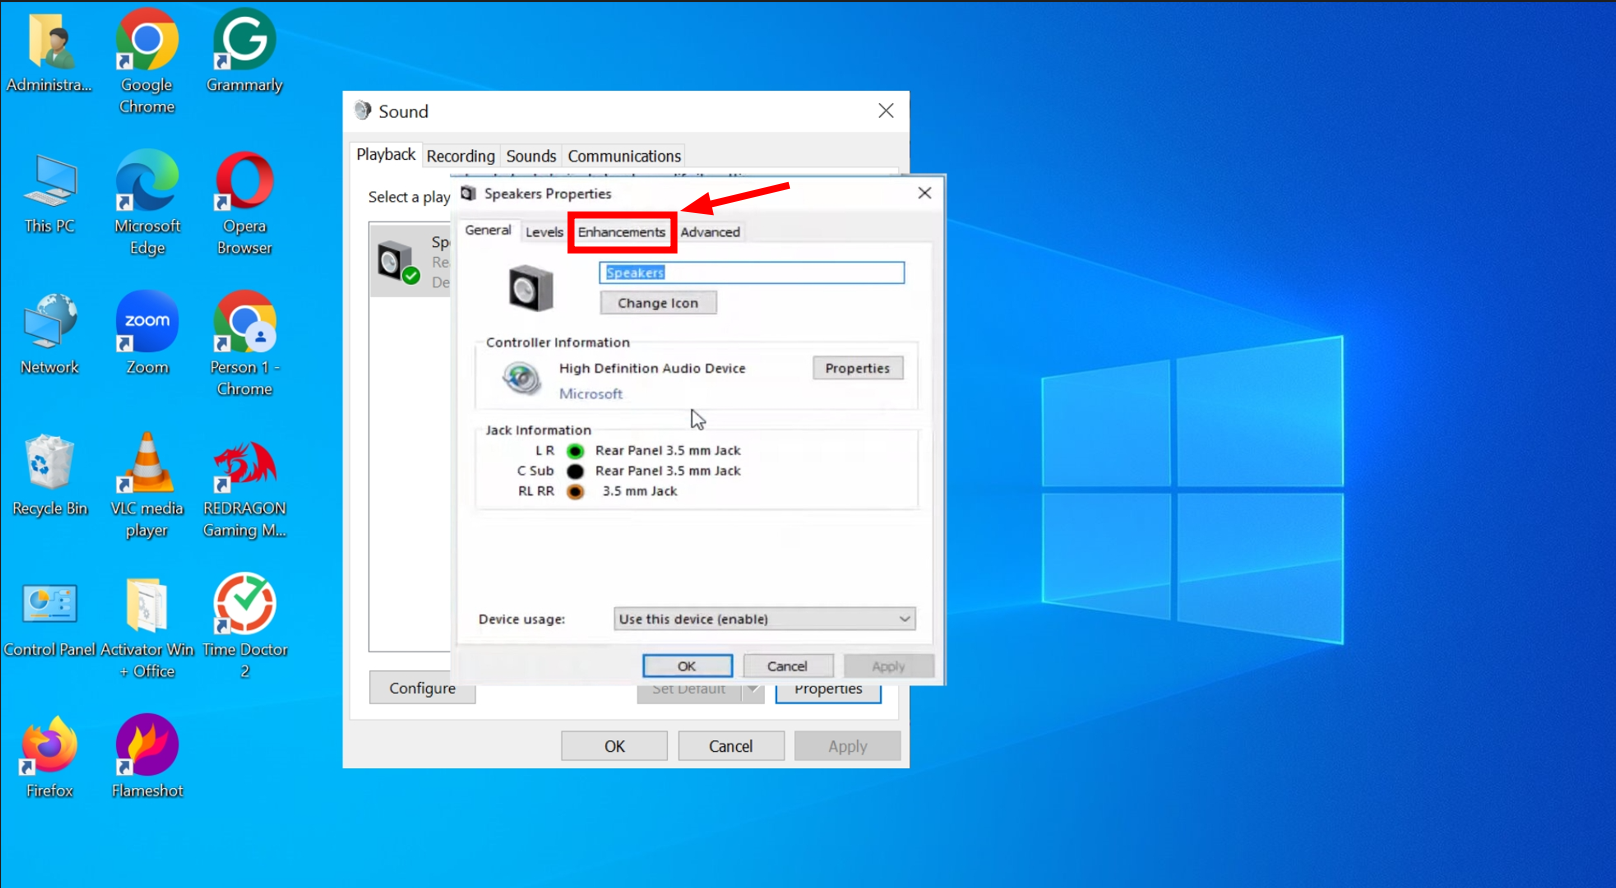Open the Person 1 - Chrome shortcut

tap(244, 345)
